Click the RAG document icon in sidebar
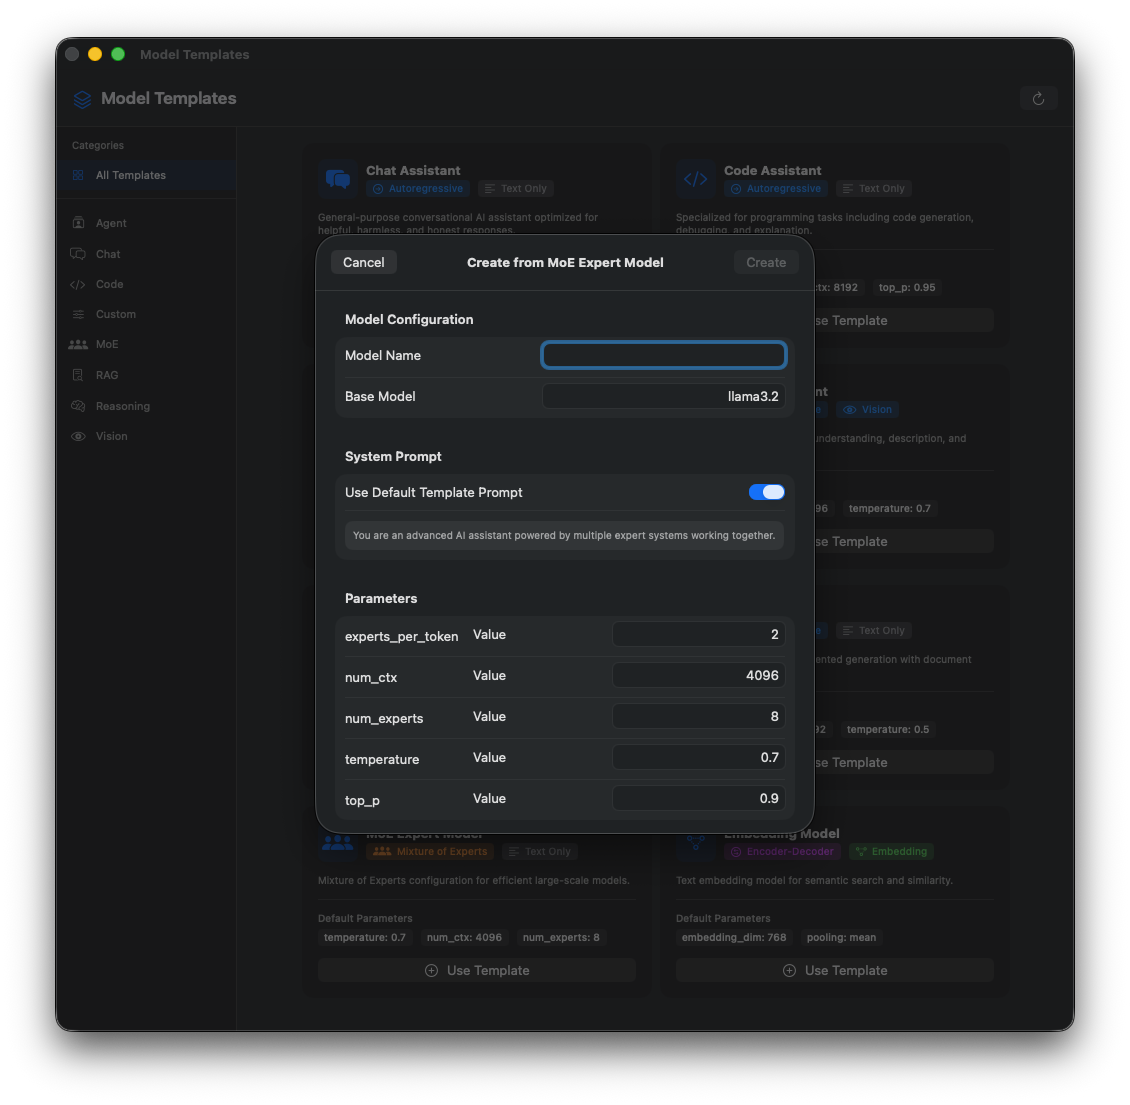 pos(78,375)
